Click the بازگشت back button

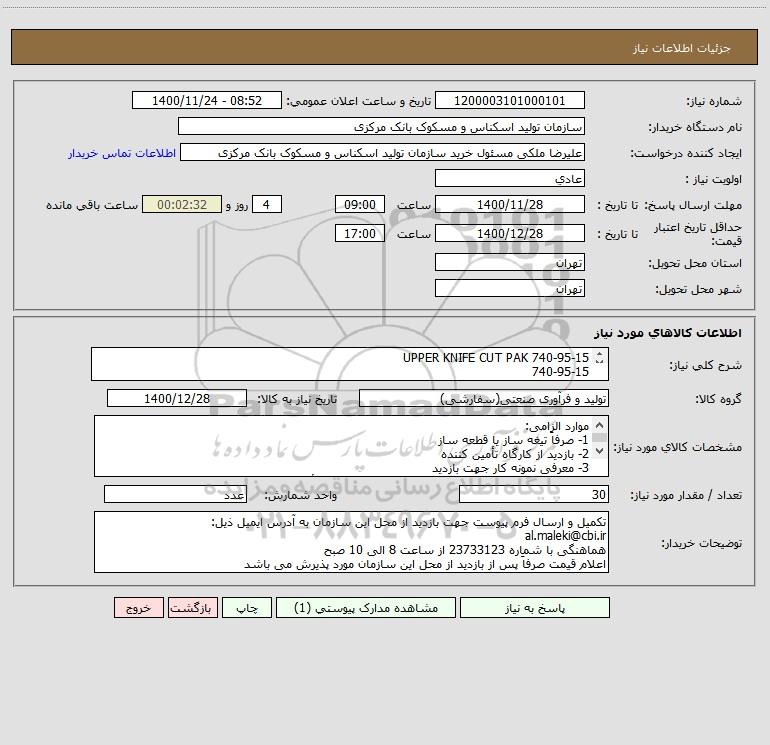coord(192,607)
